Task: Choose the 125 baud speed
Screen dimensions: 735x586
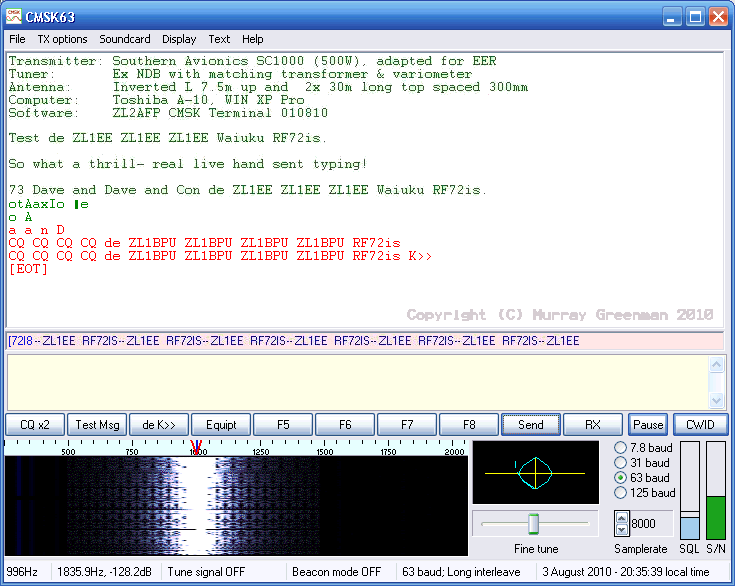Action: (x=620, y=493)
